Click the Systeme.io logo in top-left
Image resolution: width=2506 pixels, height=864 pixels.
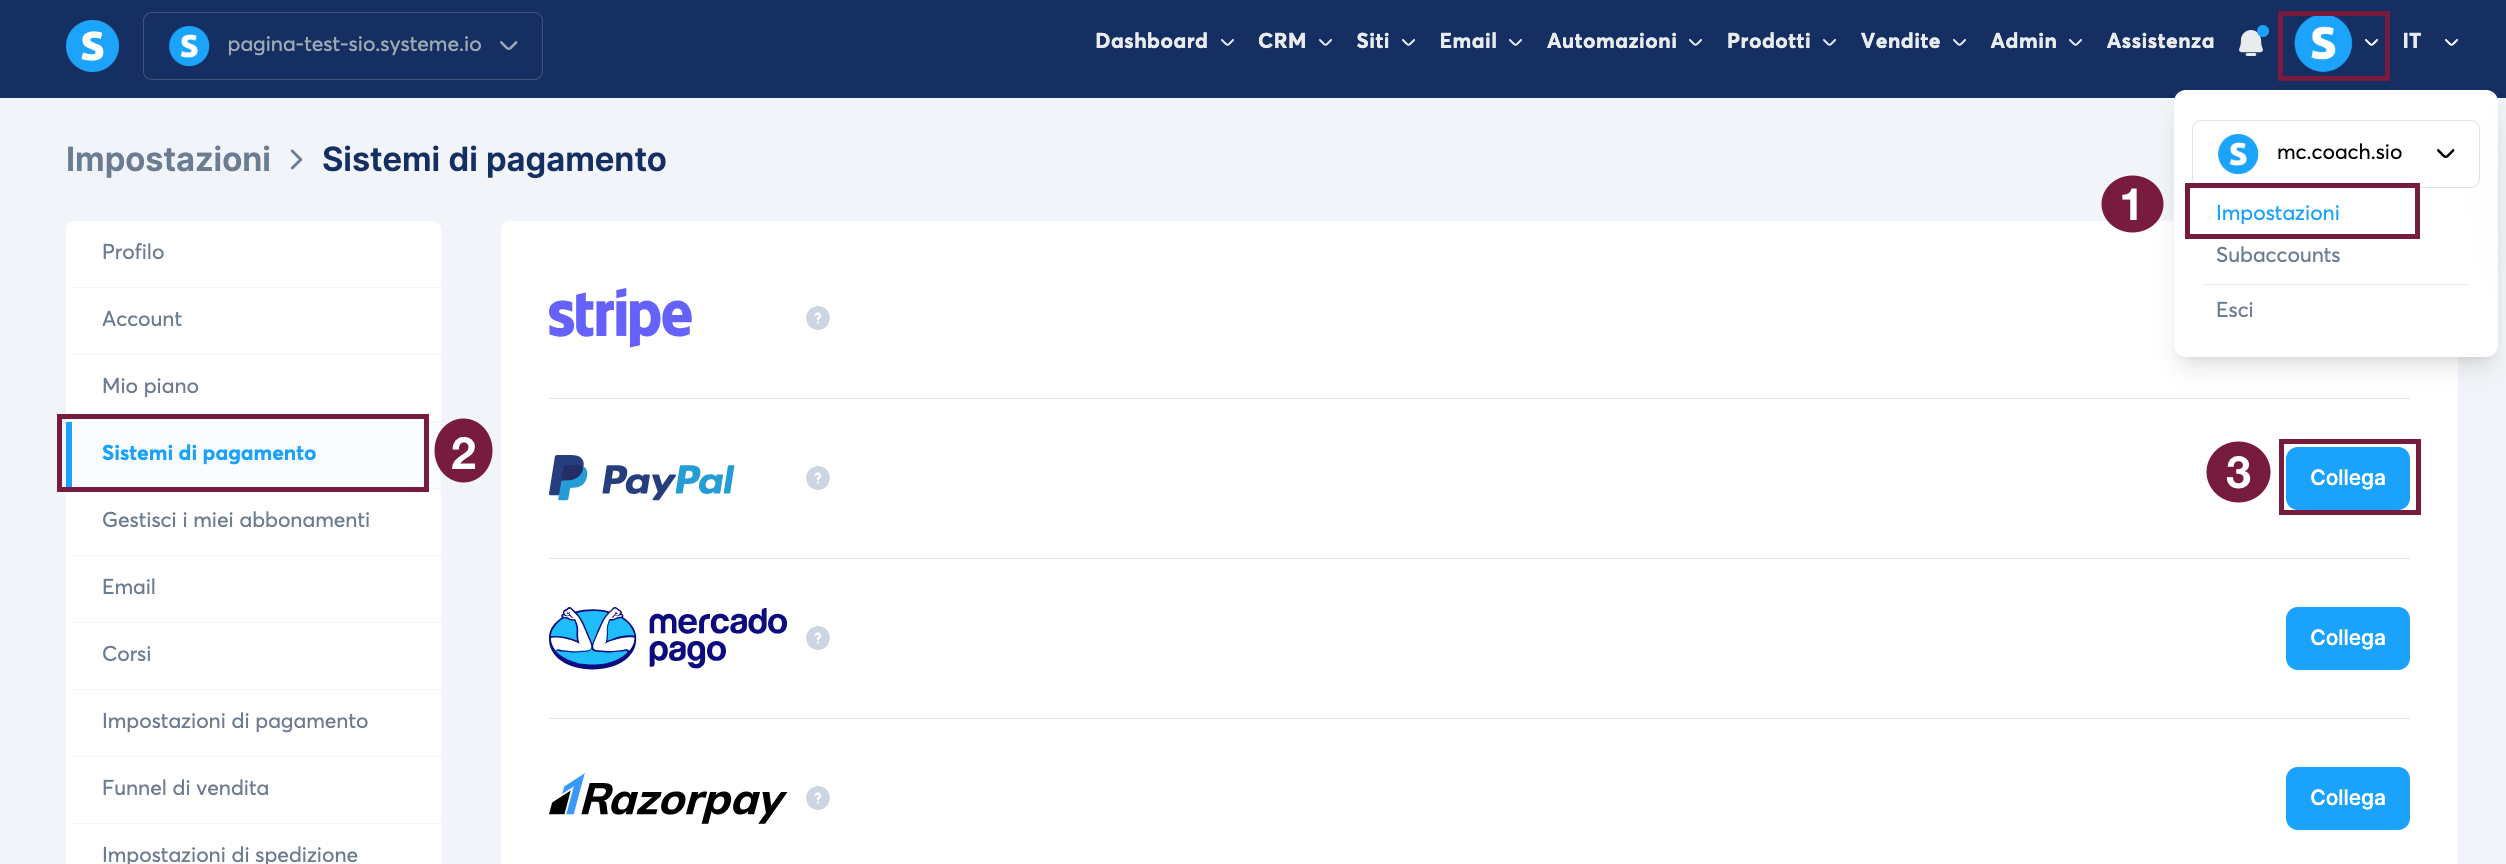(x=92, y=46)
